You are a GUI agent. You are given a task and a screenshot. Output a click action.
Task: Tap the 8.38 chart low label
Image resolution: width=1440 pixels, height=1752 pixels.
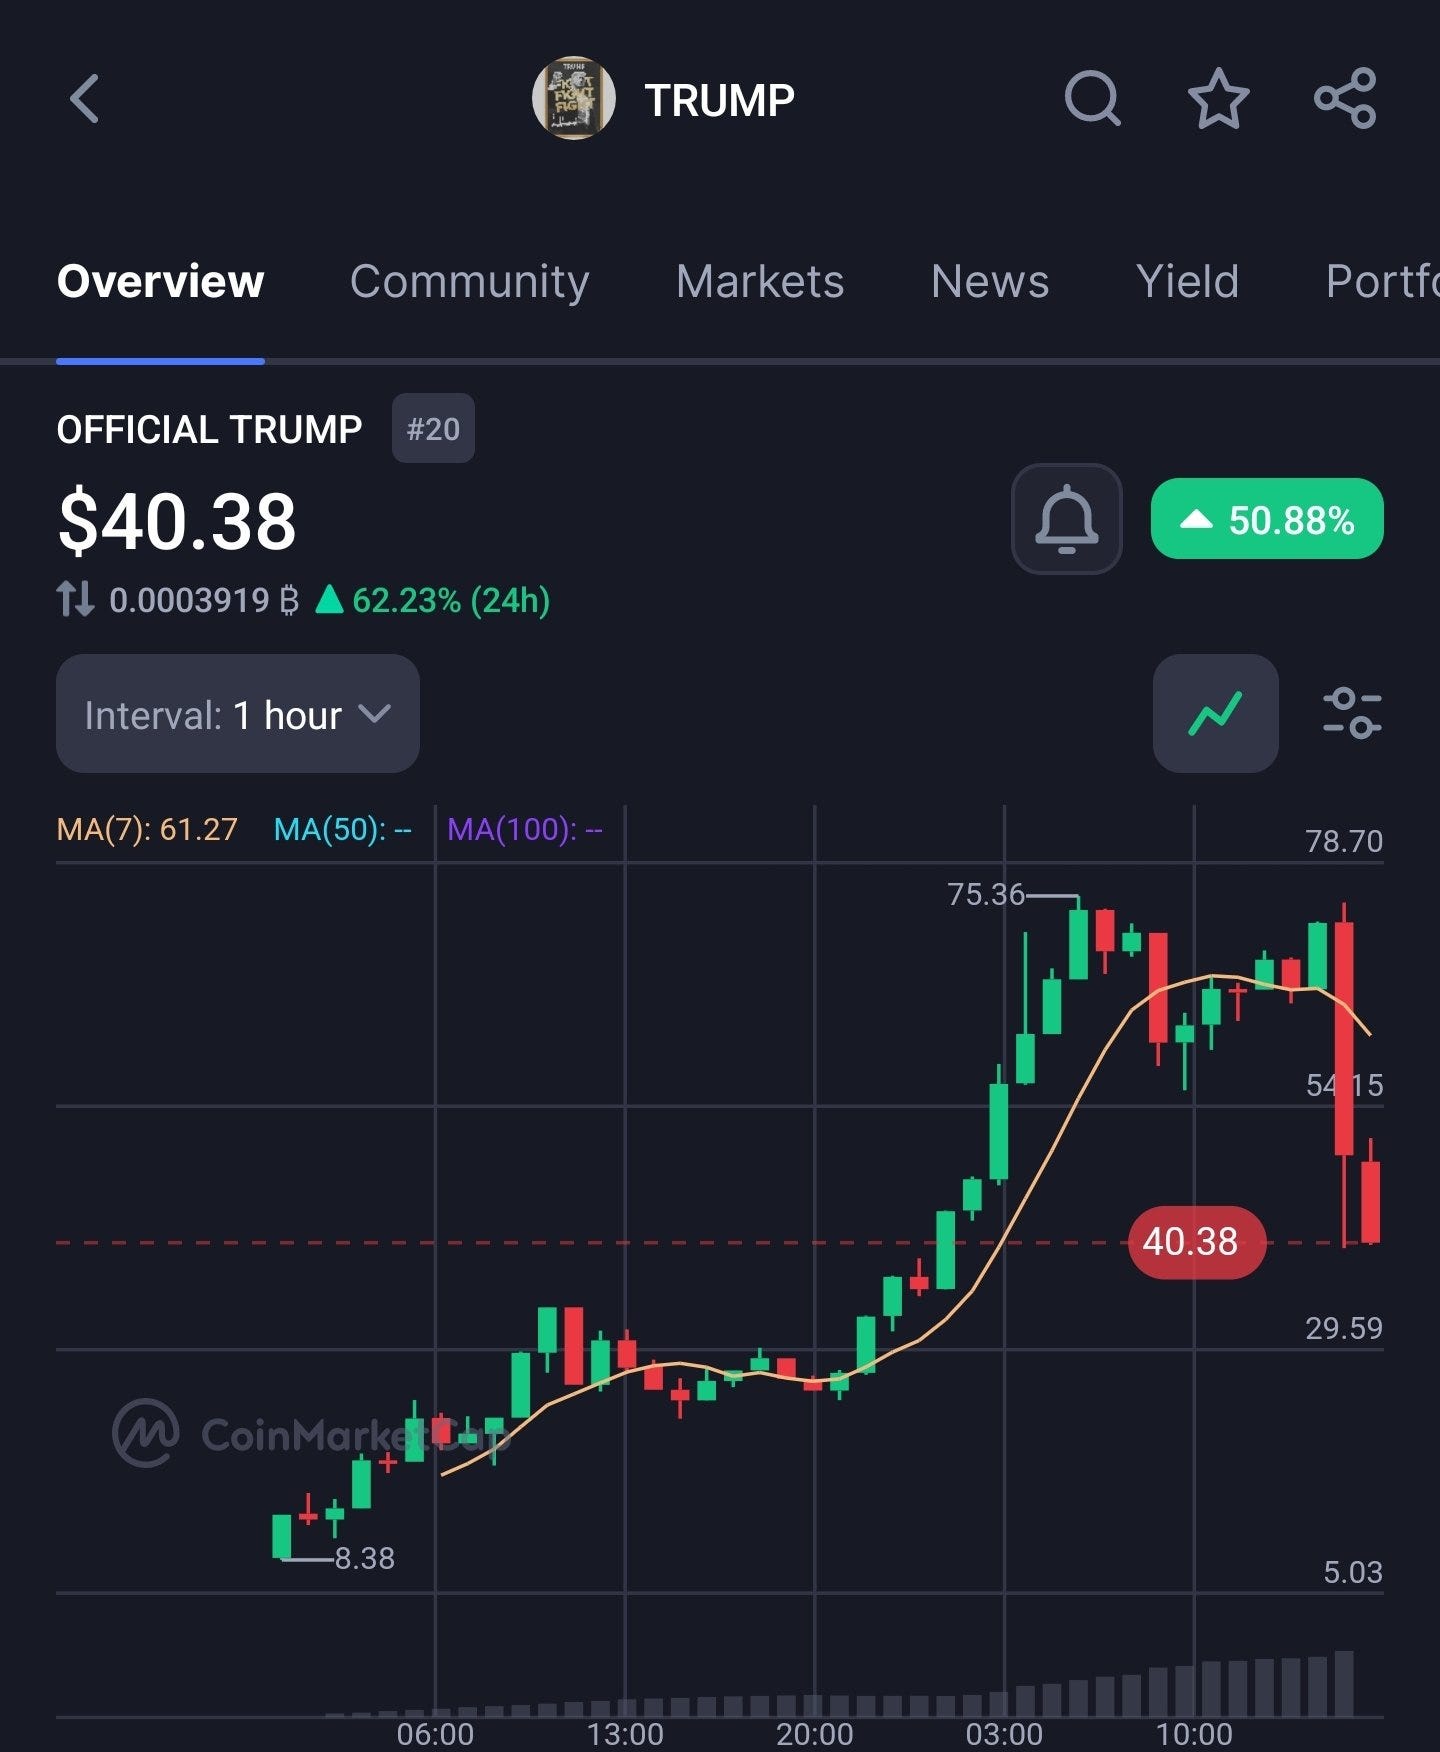pyautogui.click(x=365, y=1558)
